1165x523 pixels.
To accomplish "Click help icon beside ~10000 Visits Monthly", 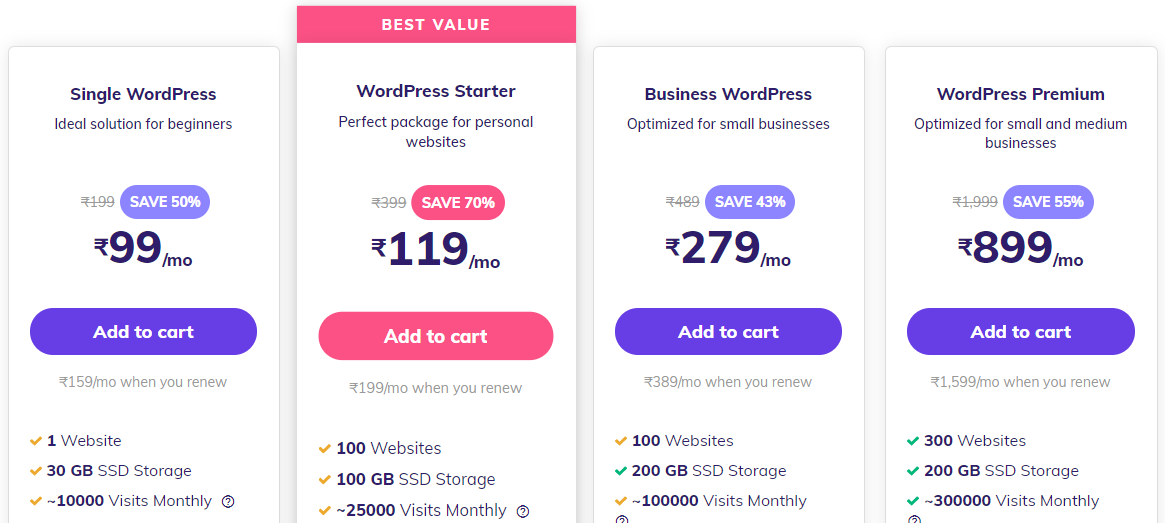I will pos(228,502).
